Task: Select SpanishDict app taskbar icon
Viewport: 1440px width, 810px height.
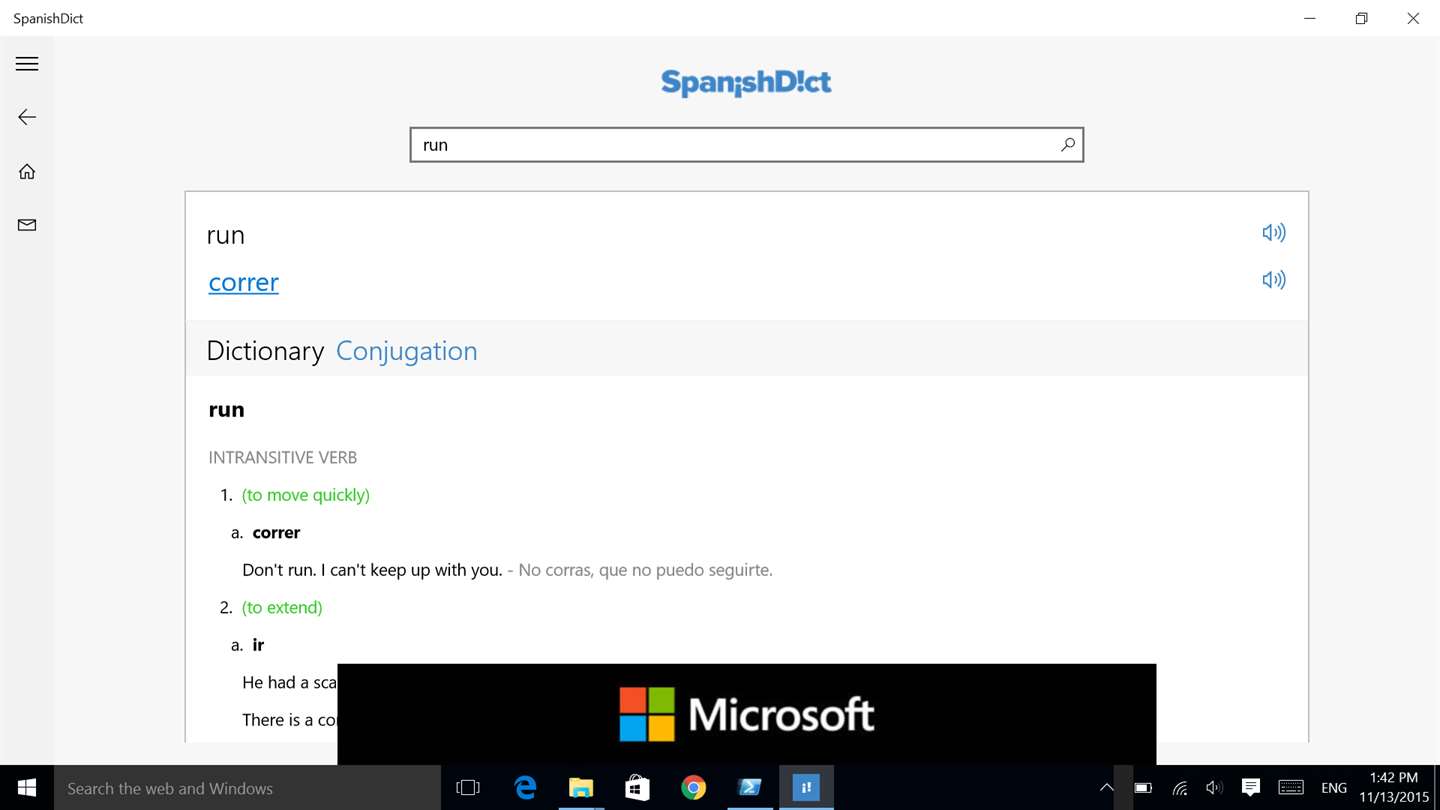Action: pyautogui.click(x=805, y=788)
